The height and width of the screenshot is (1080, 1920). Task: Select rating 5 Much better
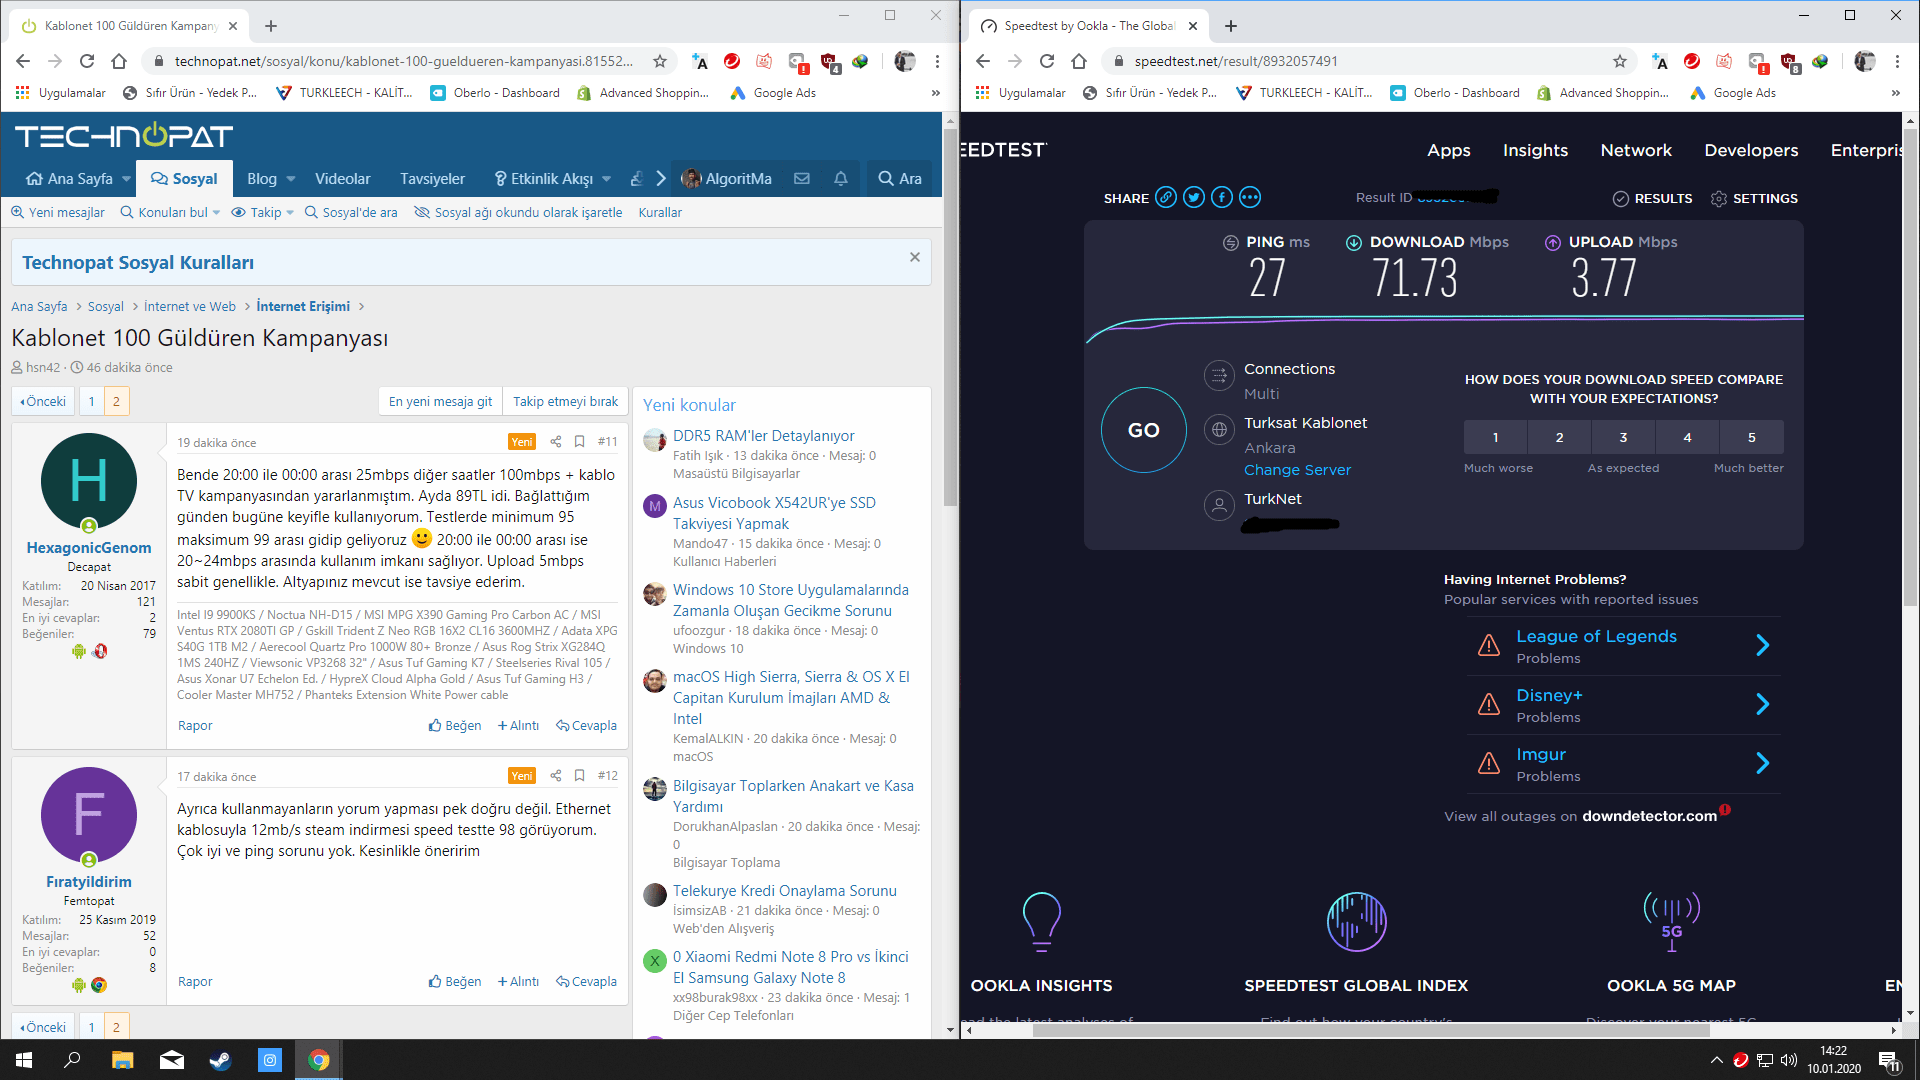coord(1751,437)
